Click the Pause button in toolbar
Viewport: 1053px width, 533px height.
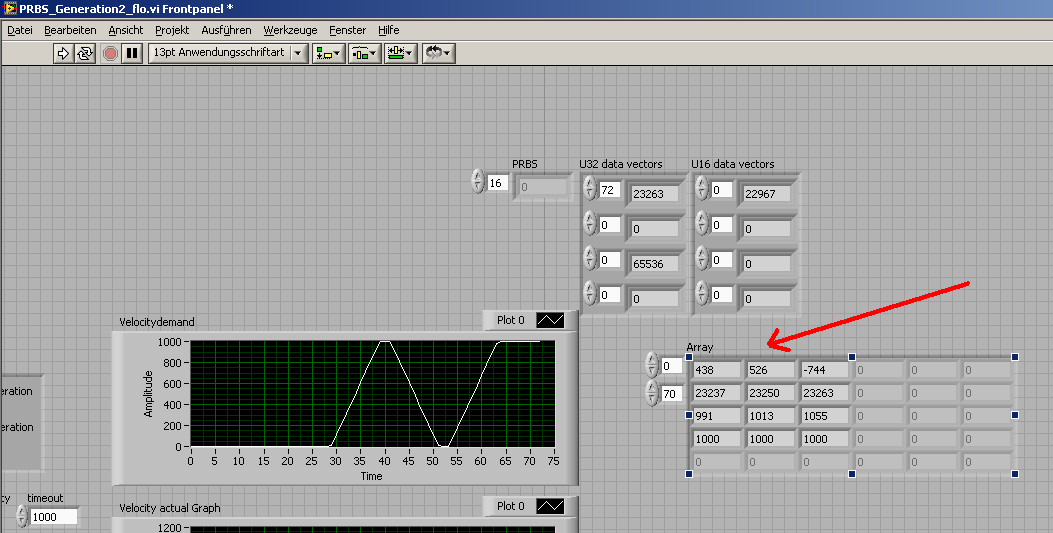point(132,53)
